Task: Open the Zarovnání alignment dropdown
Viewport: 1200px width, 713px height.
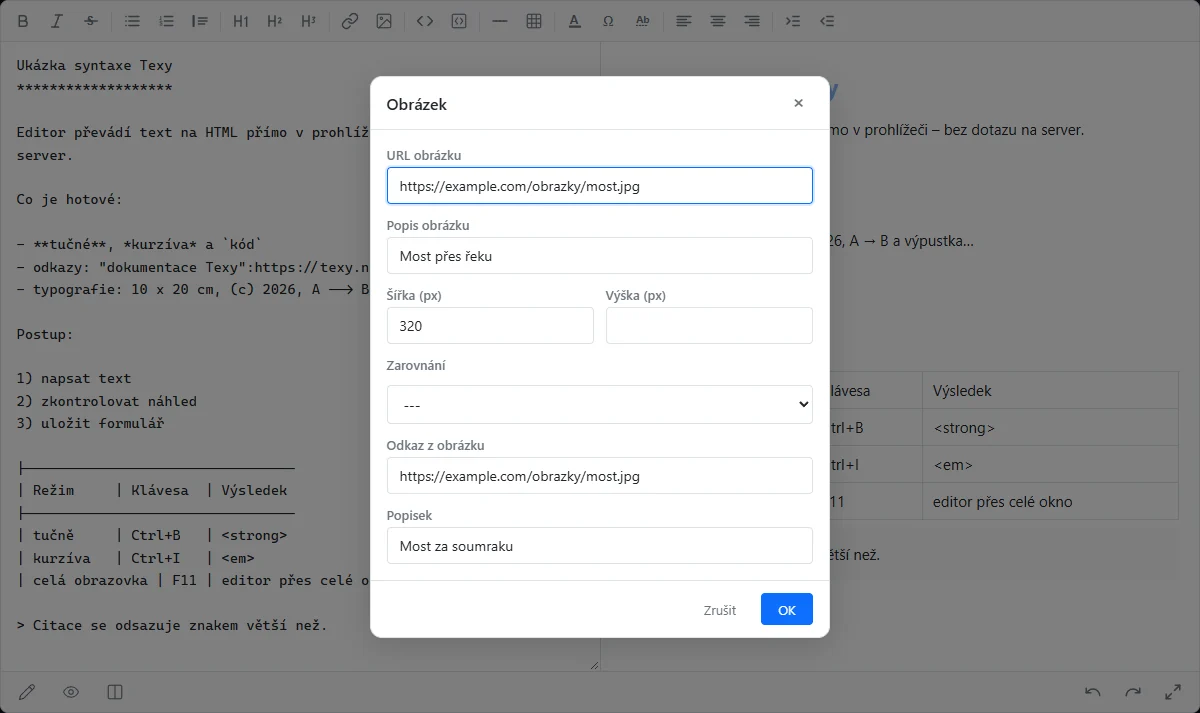Action: tap(600, 405)
